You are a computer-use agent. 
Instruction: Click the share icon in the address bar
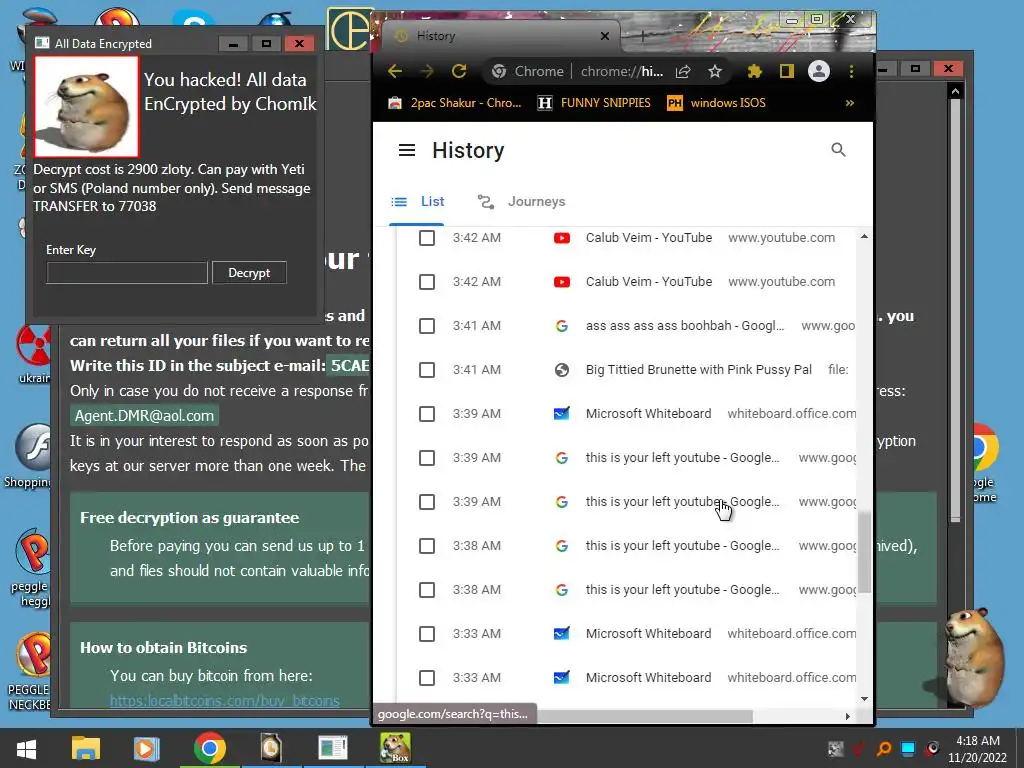click(683, 71)
